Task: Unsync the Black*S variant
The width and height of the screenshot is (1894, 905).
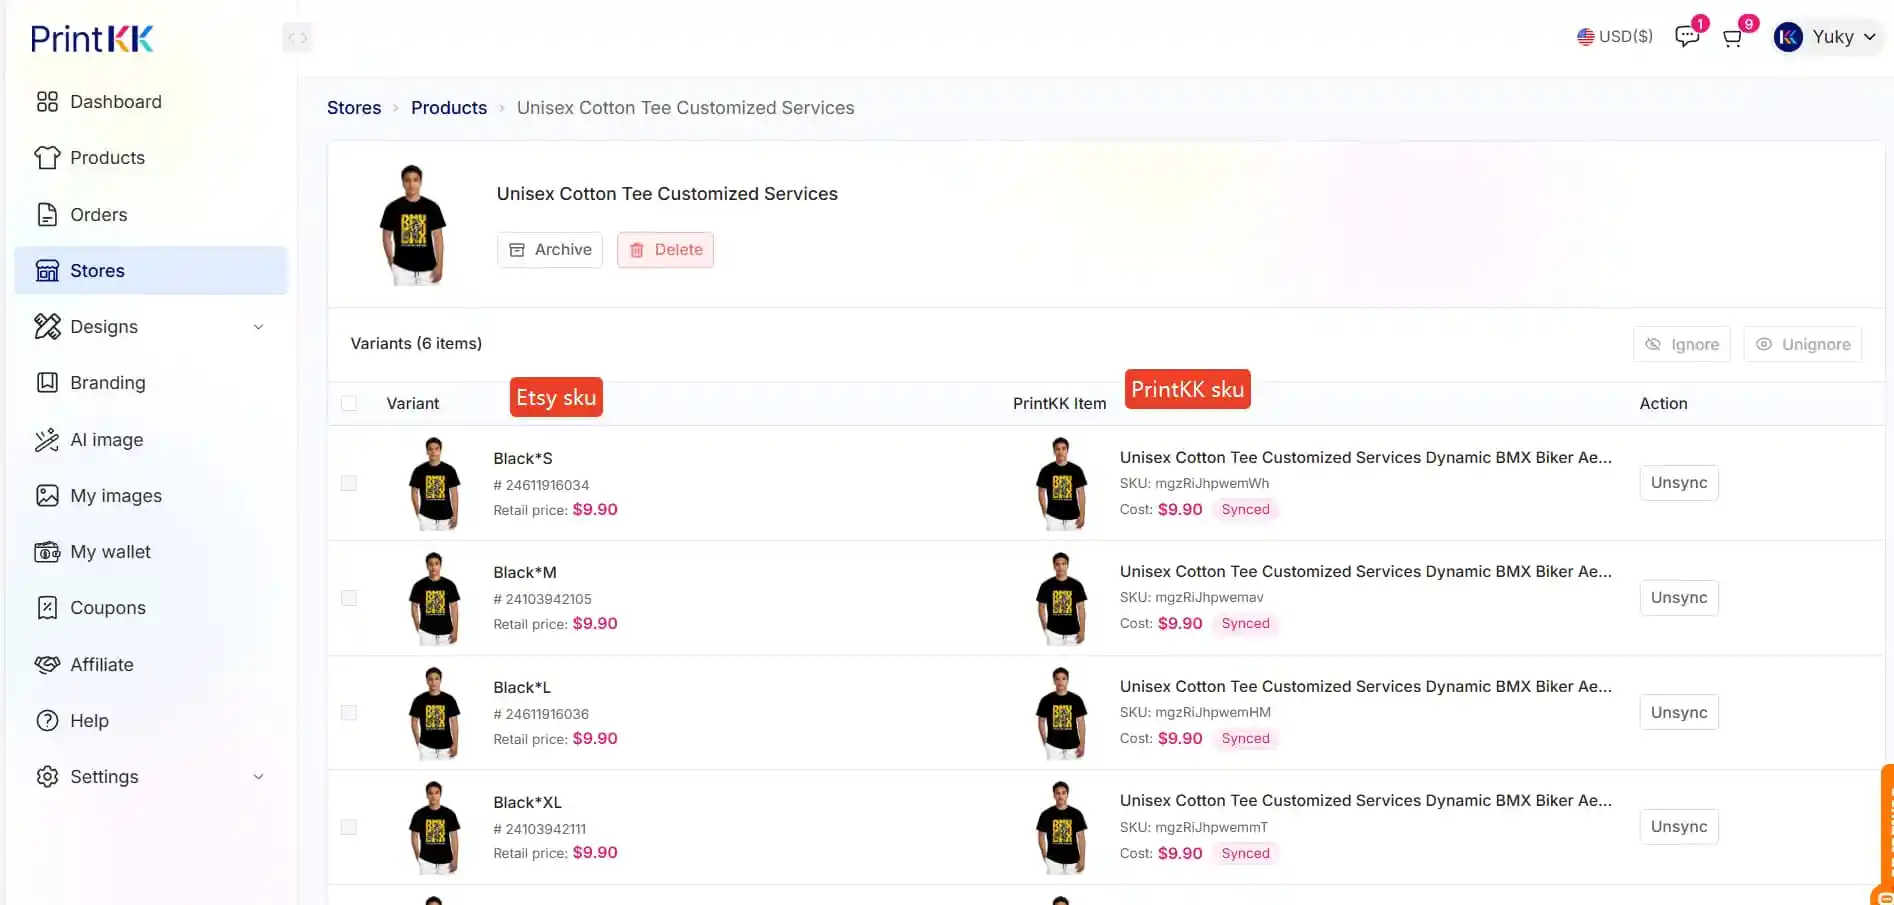Action: pyautogui.click(x=1679, y=483)
